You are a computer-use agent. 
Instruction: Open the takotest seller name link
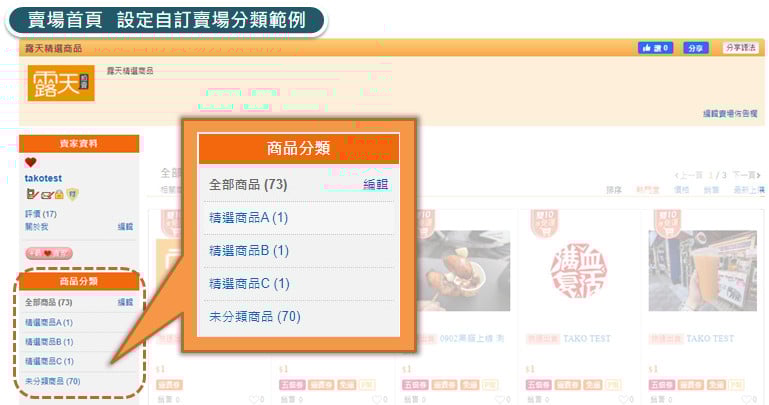click(43, 178)
